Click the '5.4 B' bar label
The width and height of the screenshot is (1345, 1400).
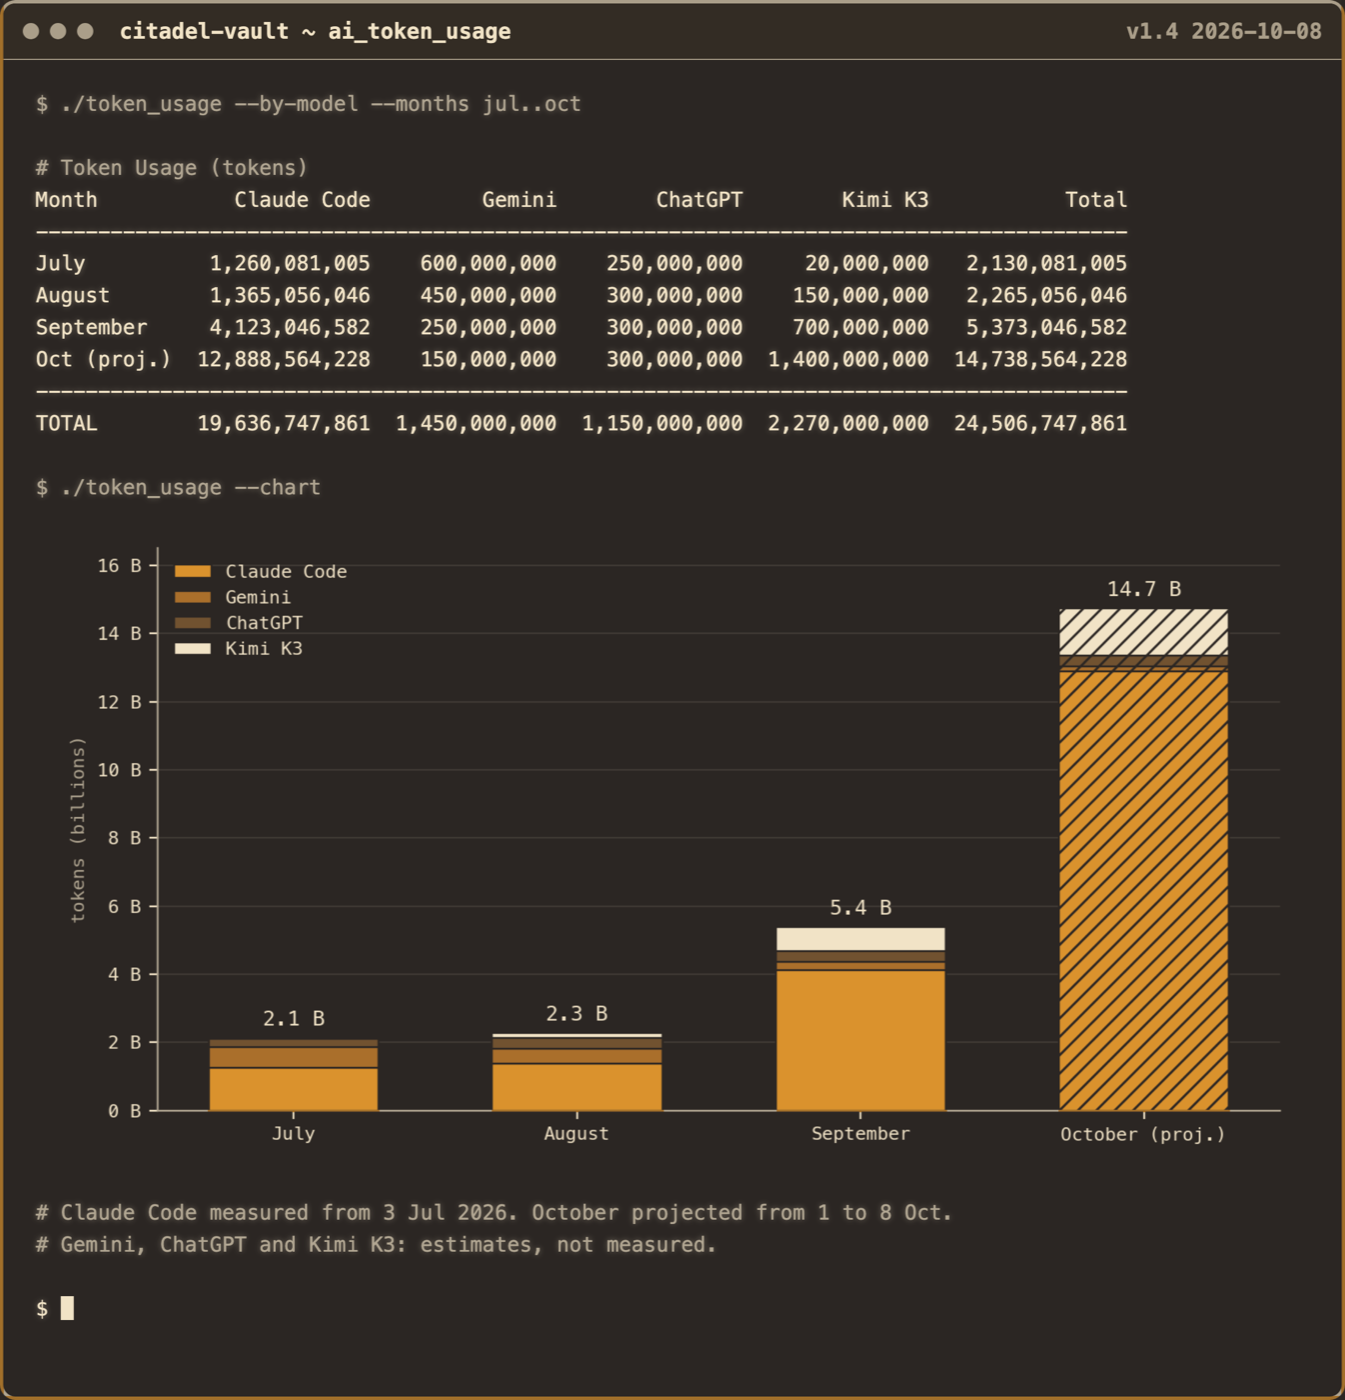click(x=861, y=907)
